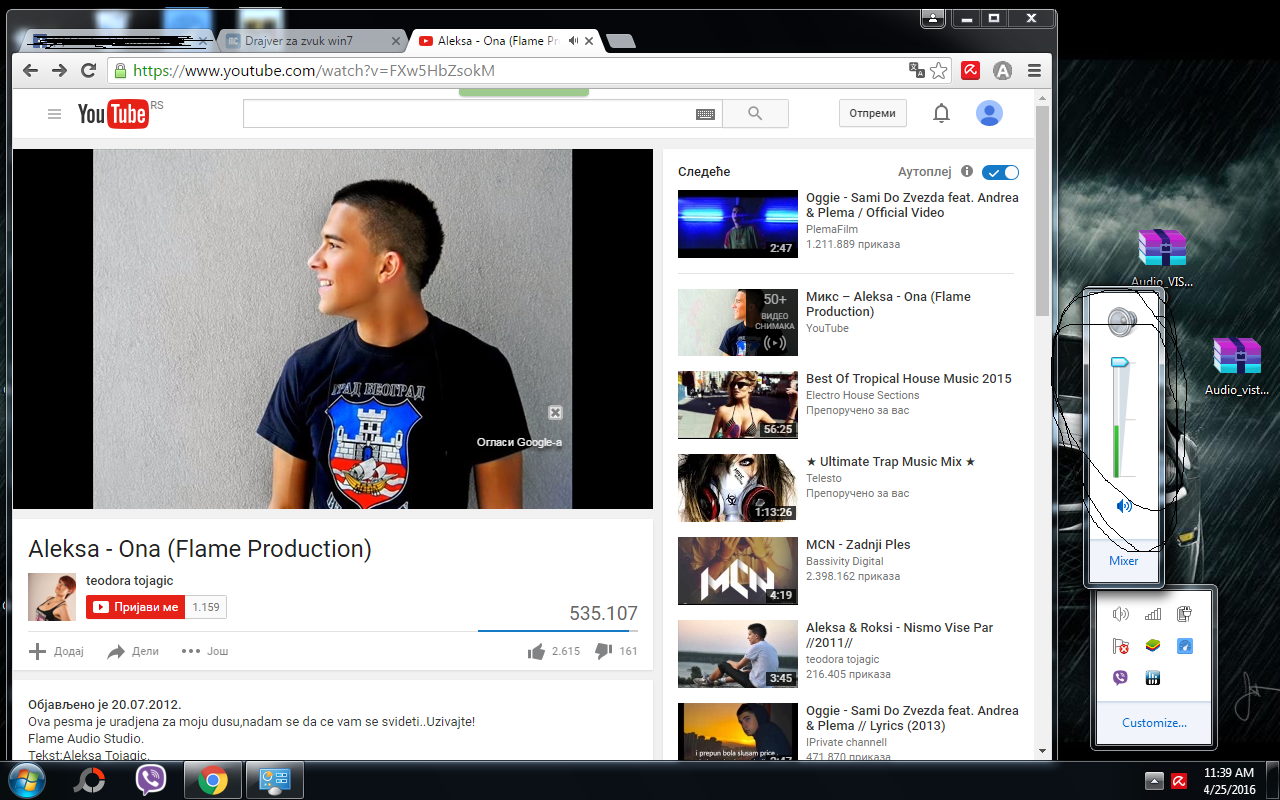
Task: Mute the speaker in the volume popup
Action: tap(1124, 506)
